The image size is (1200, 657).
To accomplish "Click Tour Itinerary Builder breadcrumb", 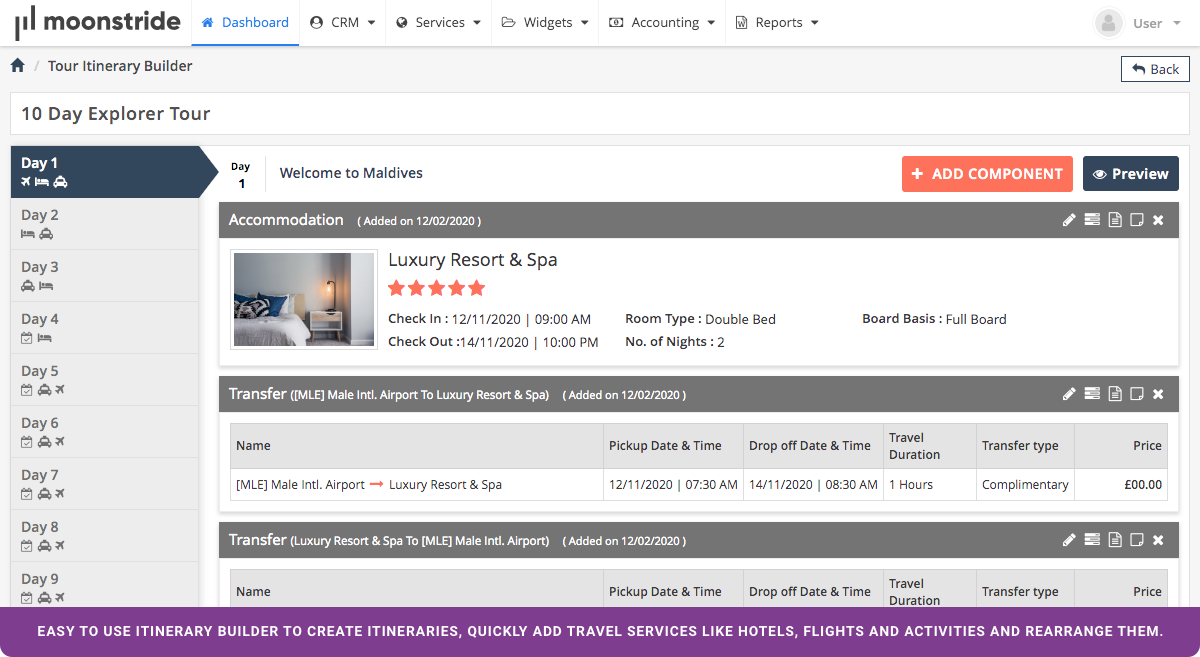I will coord(120,66).
